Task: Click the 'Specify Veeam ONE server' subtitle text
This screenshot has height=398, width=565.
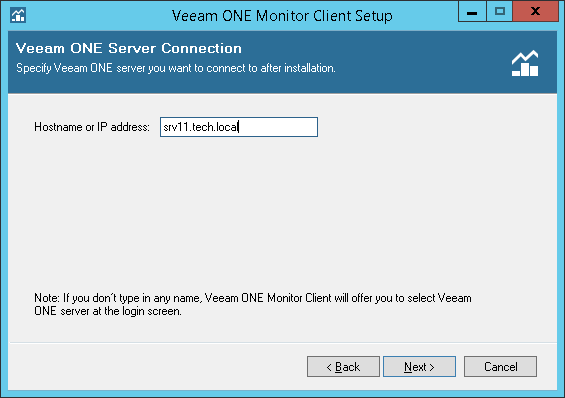Action: click(176, 68)
